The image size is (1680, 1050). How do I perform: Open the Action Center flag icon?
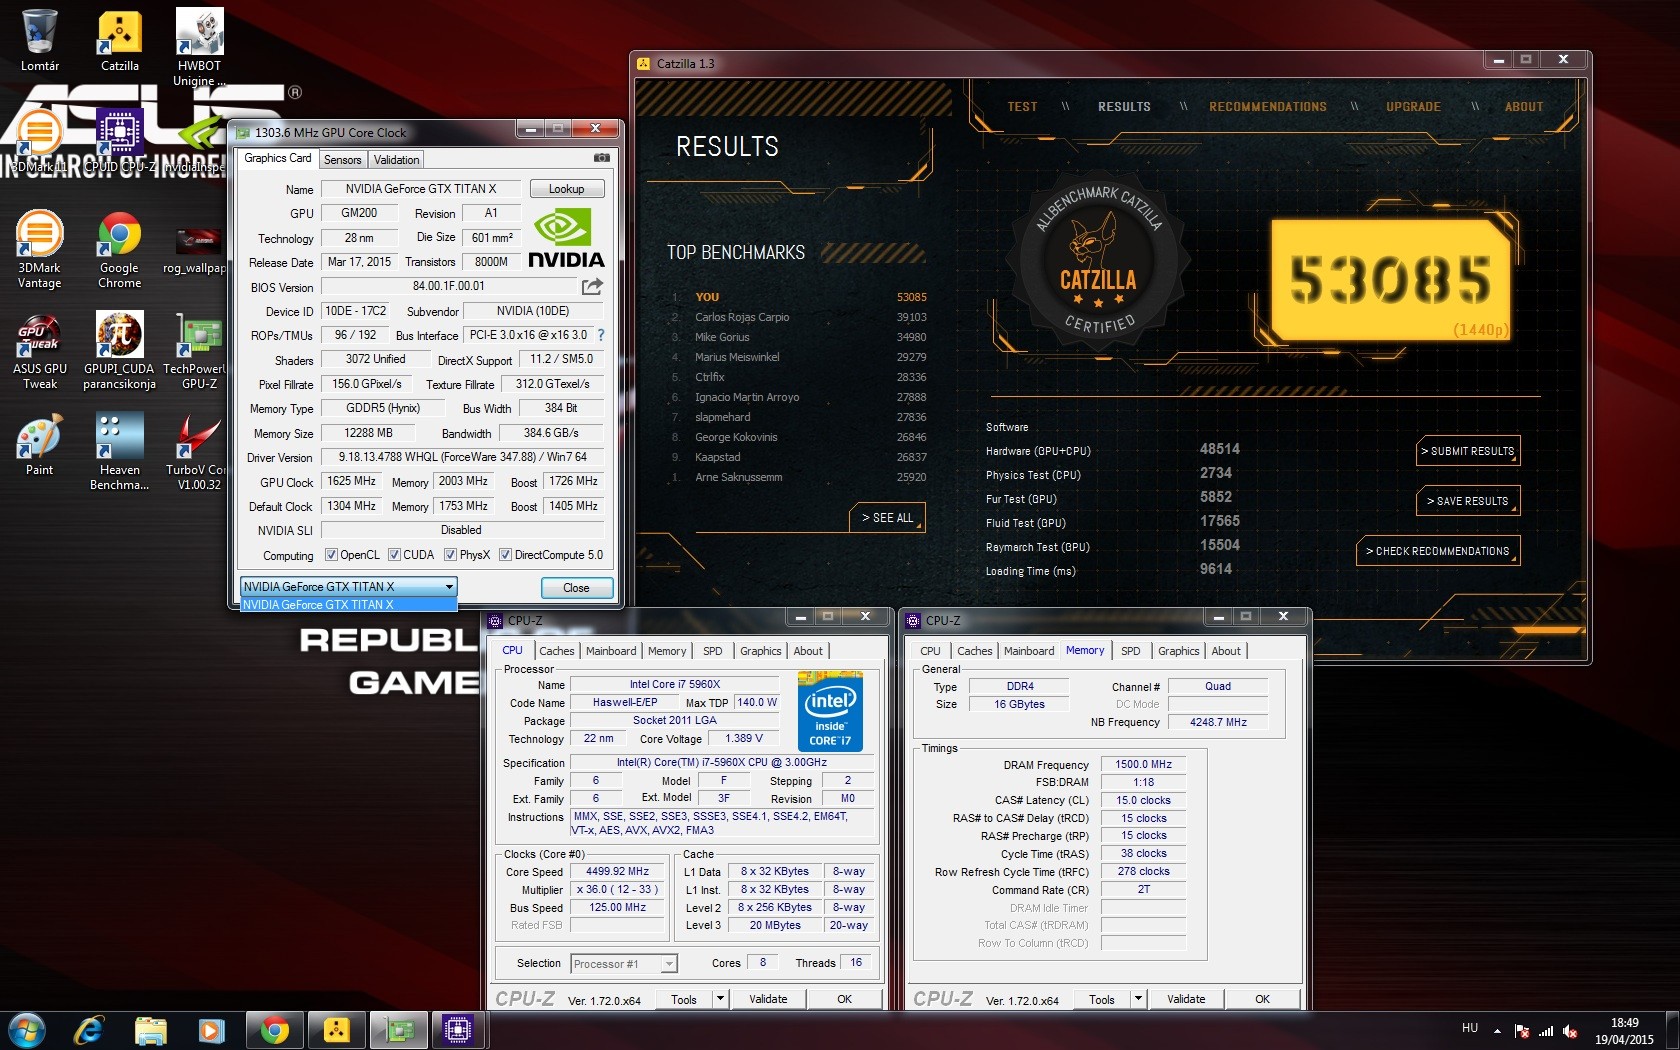pyautogui.click(x=1522, y=1031)
